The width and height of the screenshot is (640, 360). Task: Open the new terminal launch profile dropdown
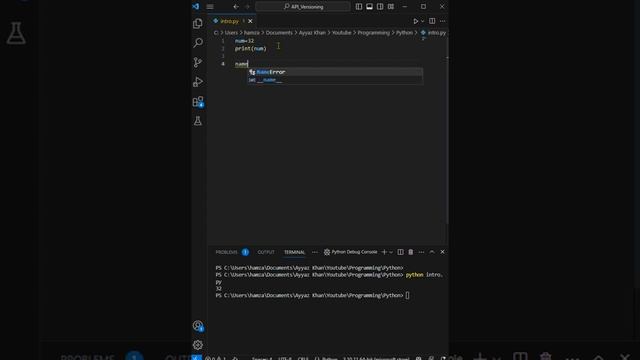pos(391,252)
